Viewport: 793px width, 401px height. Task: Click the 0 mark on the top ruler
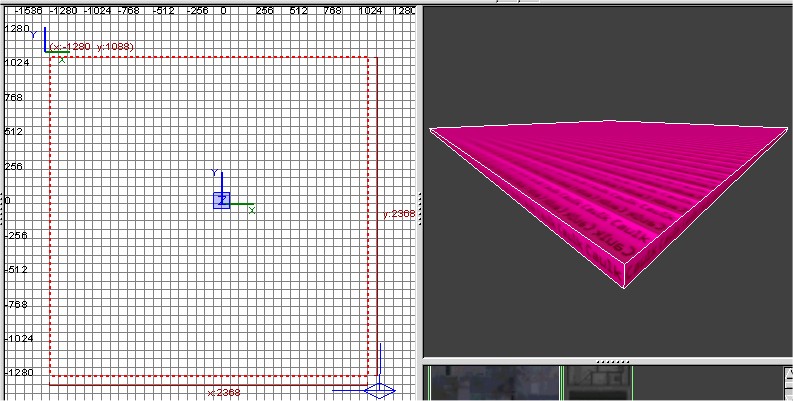pyautogui.click(x=222, y=10)
